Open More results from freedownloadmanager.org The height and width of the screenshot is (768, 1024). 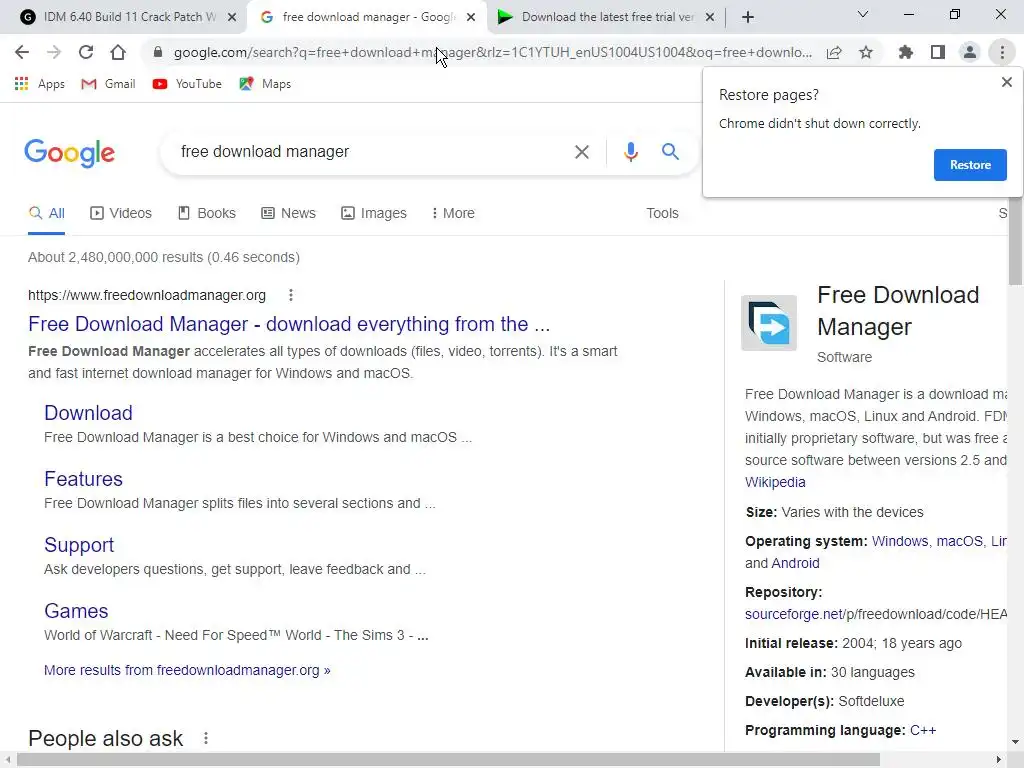187,671
